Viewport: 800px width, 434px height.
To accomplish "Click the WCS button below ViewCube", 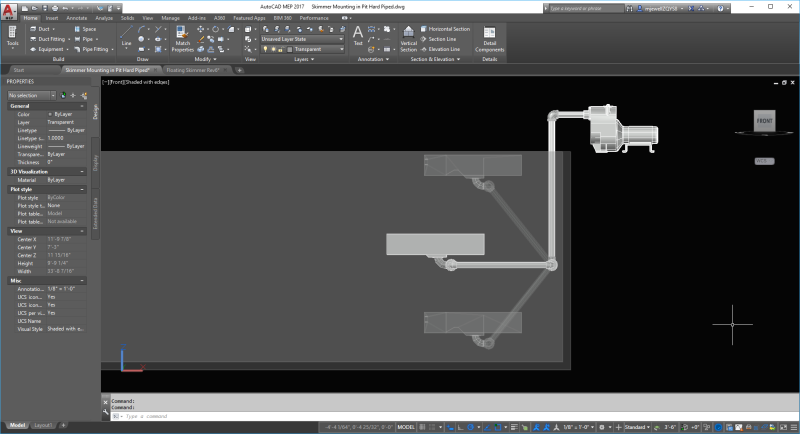I will point(764,161).
